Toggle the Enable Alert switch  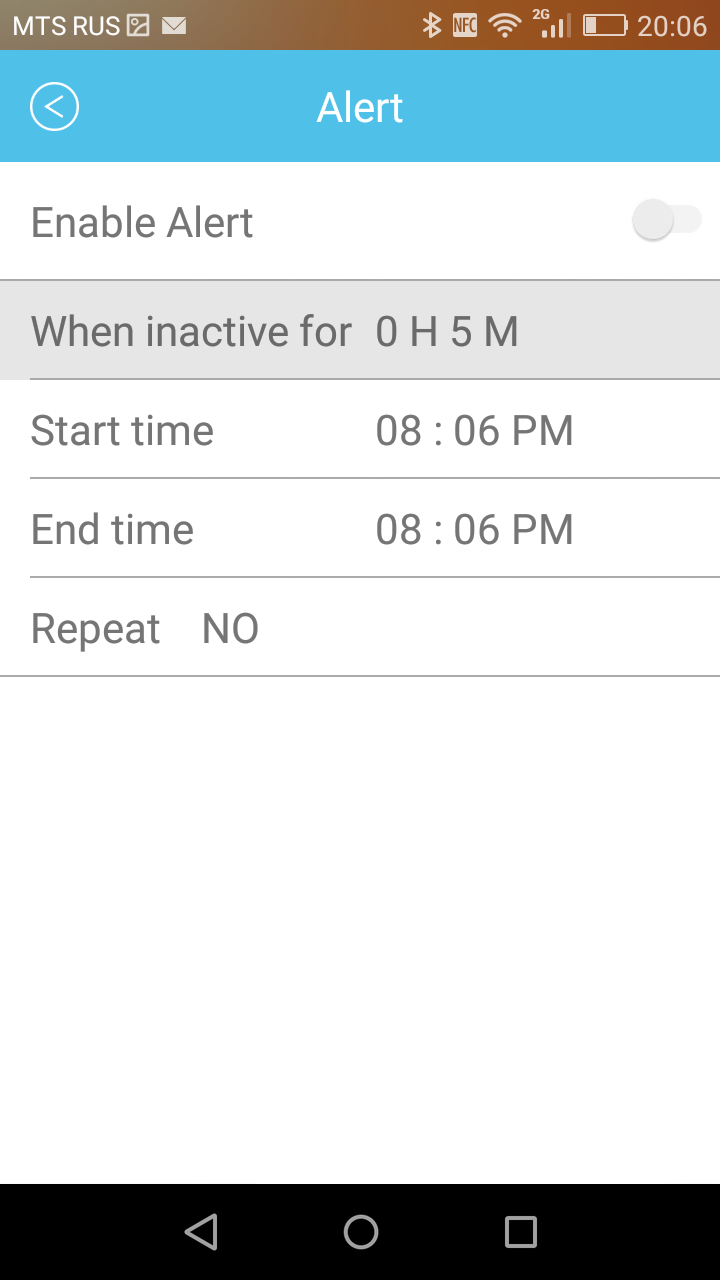click(667, 220)
